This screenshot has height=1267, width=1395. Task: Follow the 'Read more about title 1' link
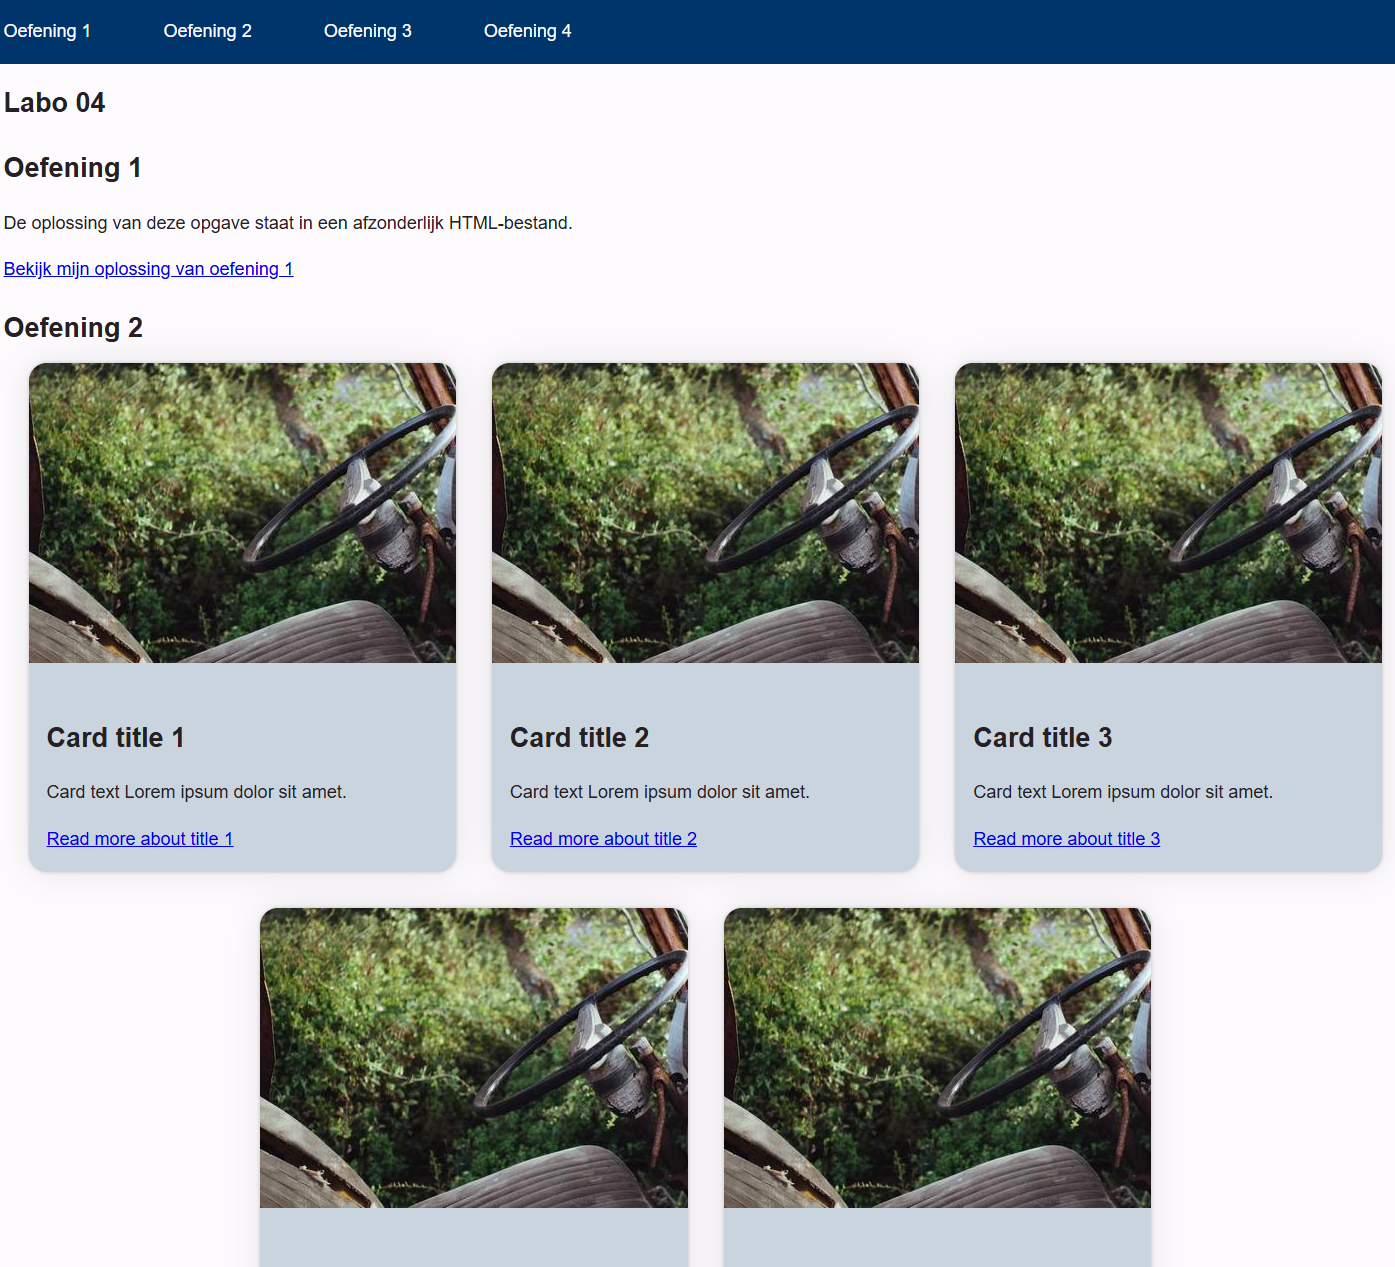tap(140, 839)
